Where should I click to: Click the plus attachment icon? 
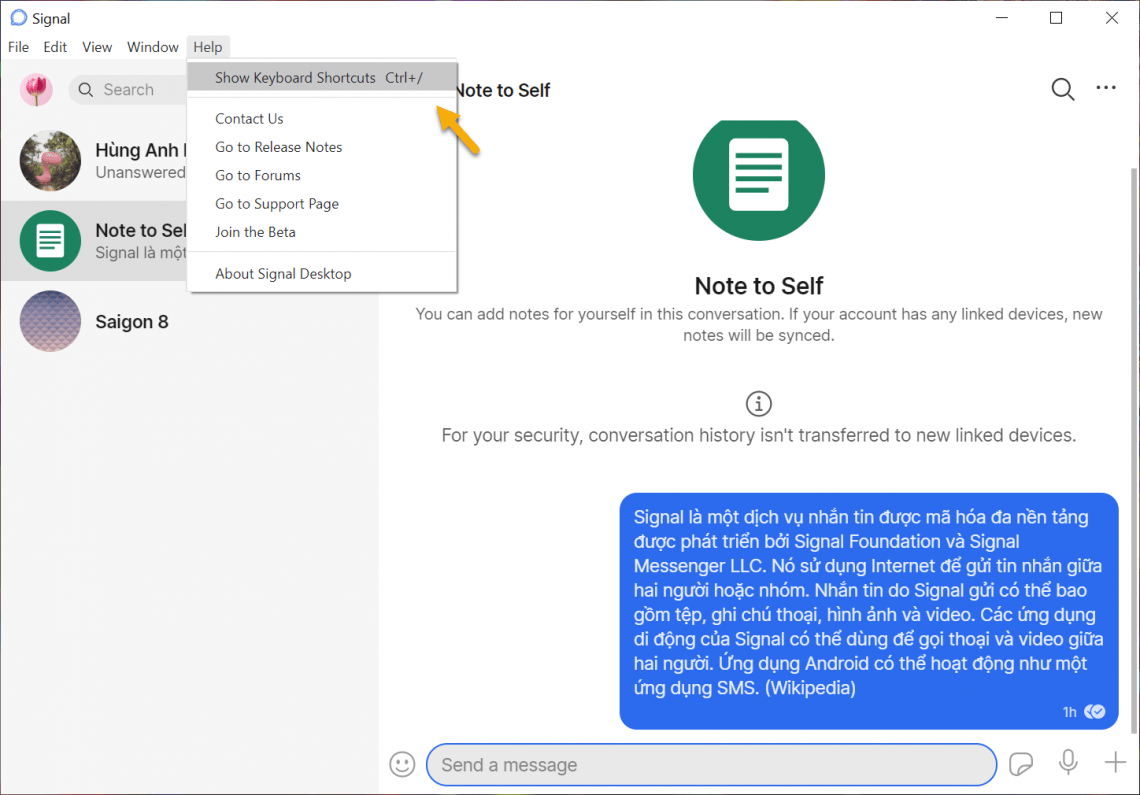pyautogui.click(x=1115, y=763)
